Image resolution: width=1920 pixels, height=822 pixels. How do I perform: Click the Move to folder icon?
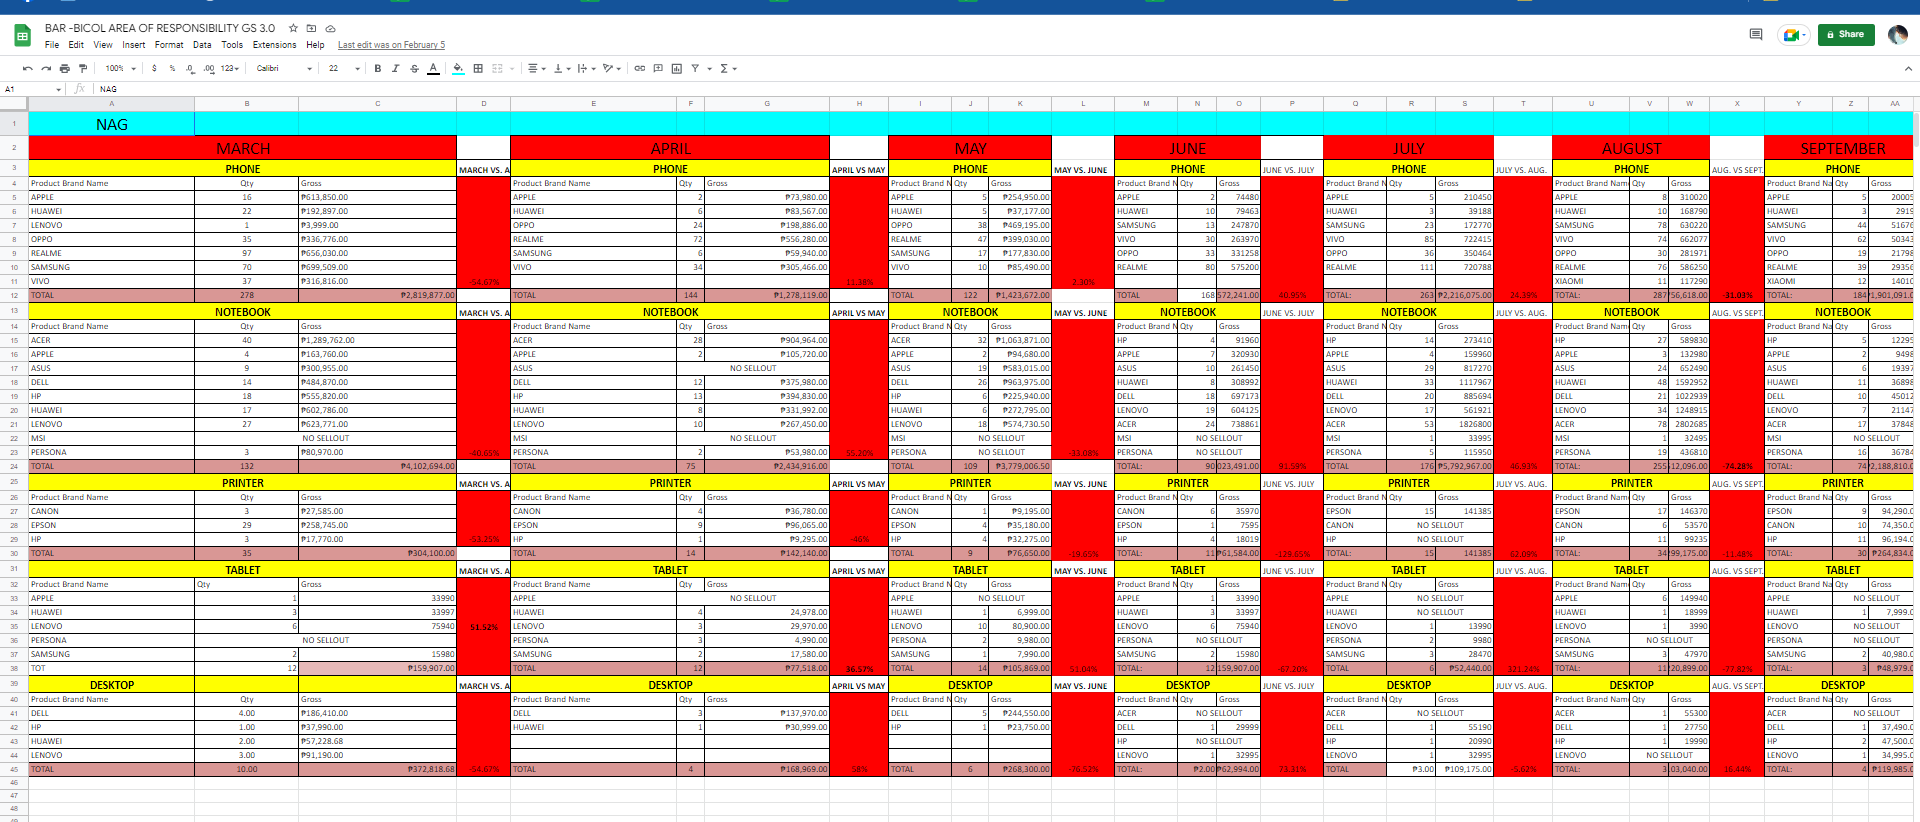311,28
